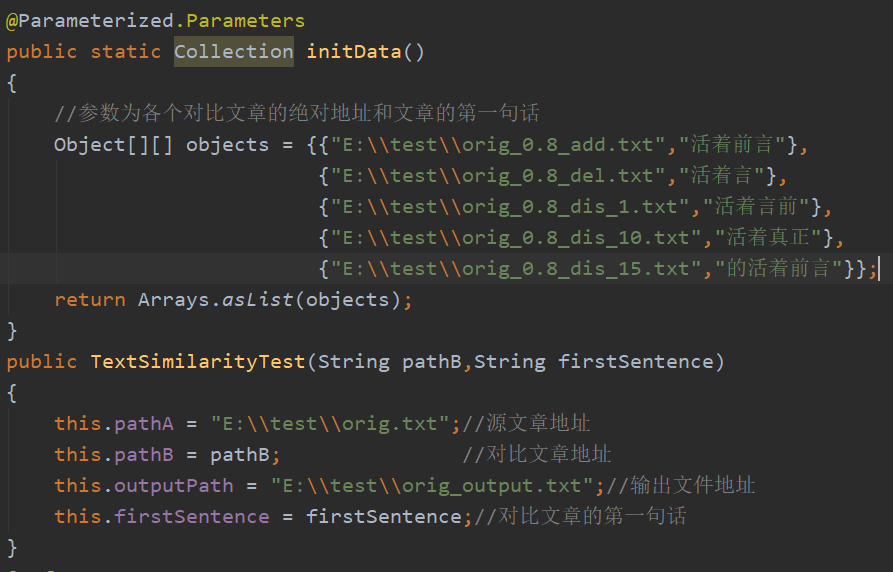Click the Chinese comment above the objects declaration

(297, 113)
